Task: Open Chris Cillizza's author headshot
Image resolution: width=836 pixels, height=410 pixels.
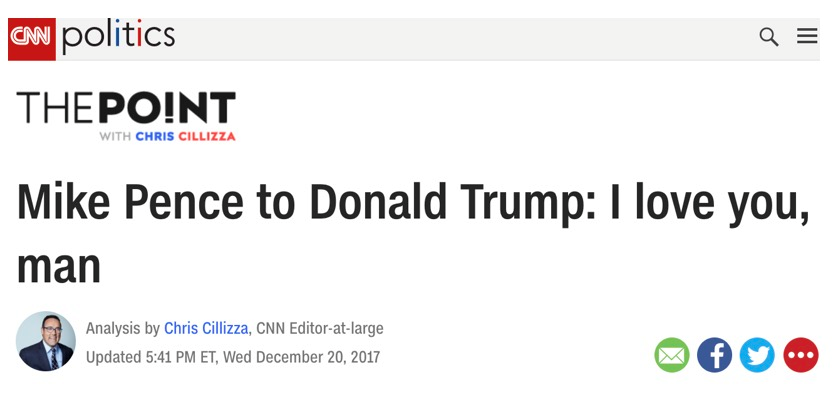Action: pyautogui.click(x=46, y=341)
